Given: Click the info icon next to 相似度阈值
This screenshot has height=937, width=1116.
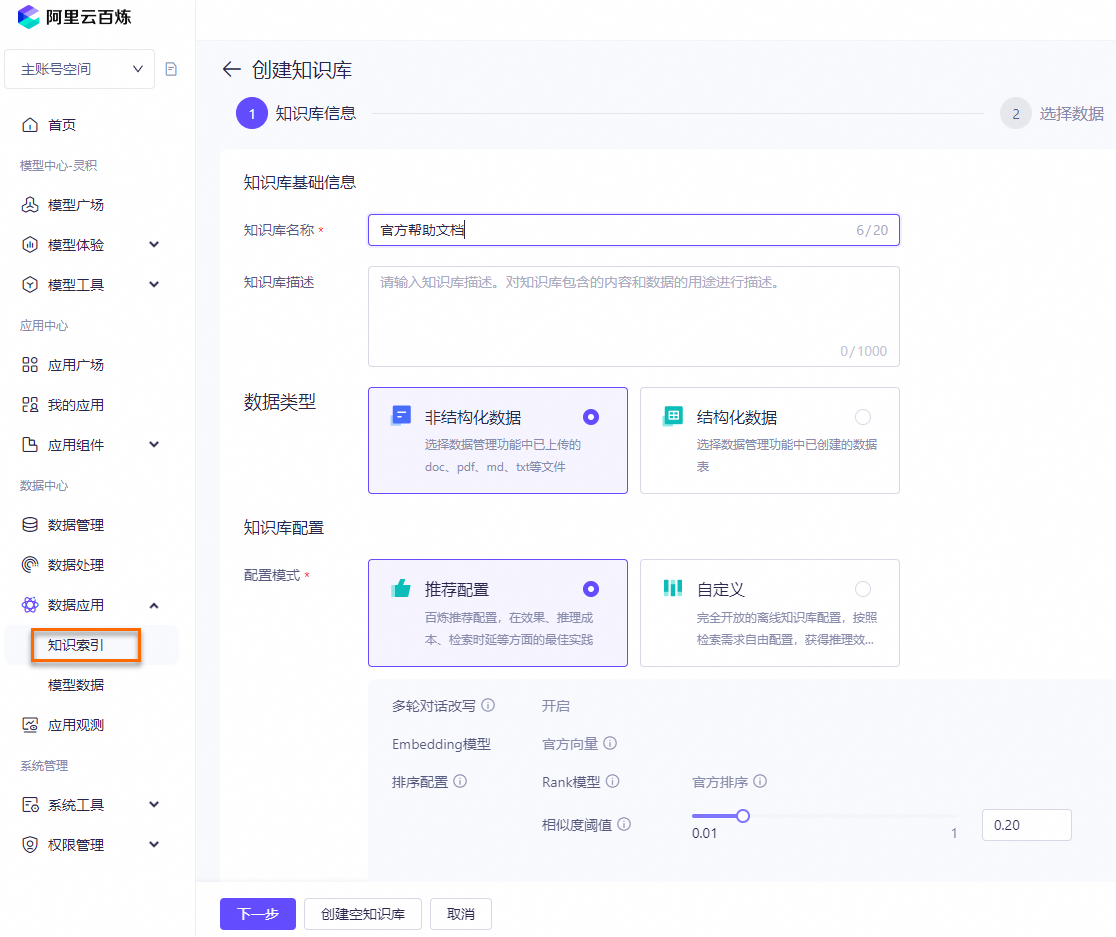Looking at the screenshot, I should [x=624, y=824].
